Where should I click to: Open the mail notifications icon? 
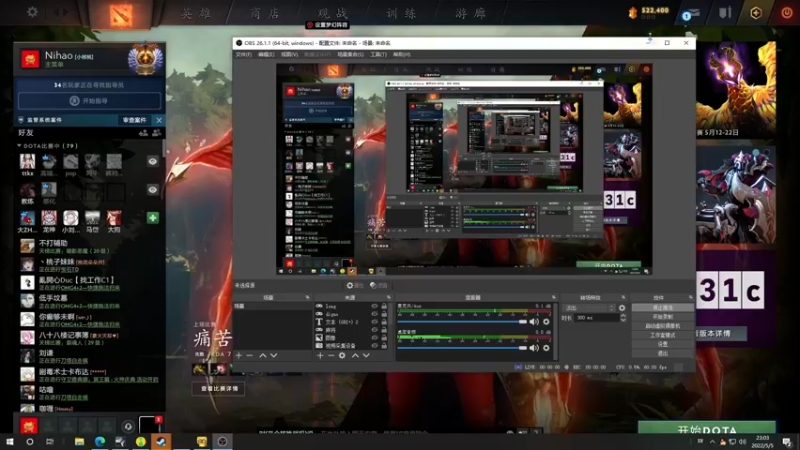tap(691, 13)
